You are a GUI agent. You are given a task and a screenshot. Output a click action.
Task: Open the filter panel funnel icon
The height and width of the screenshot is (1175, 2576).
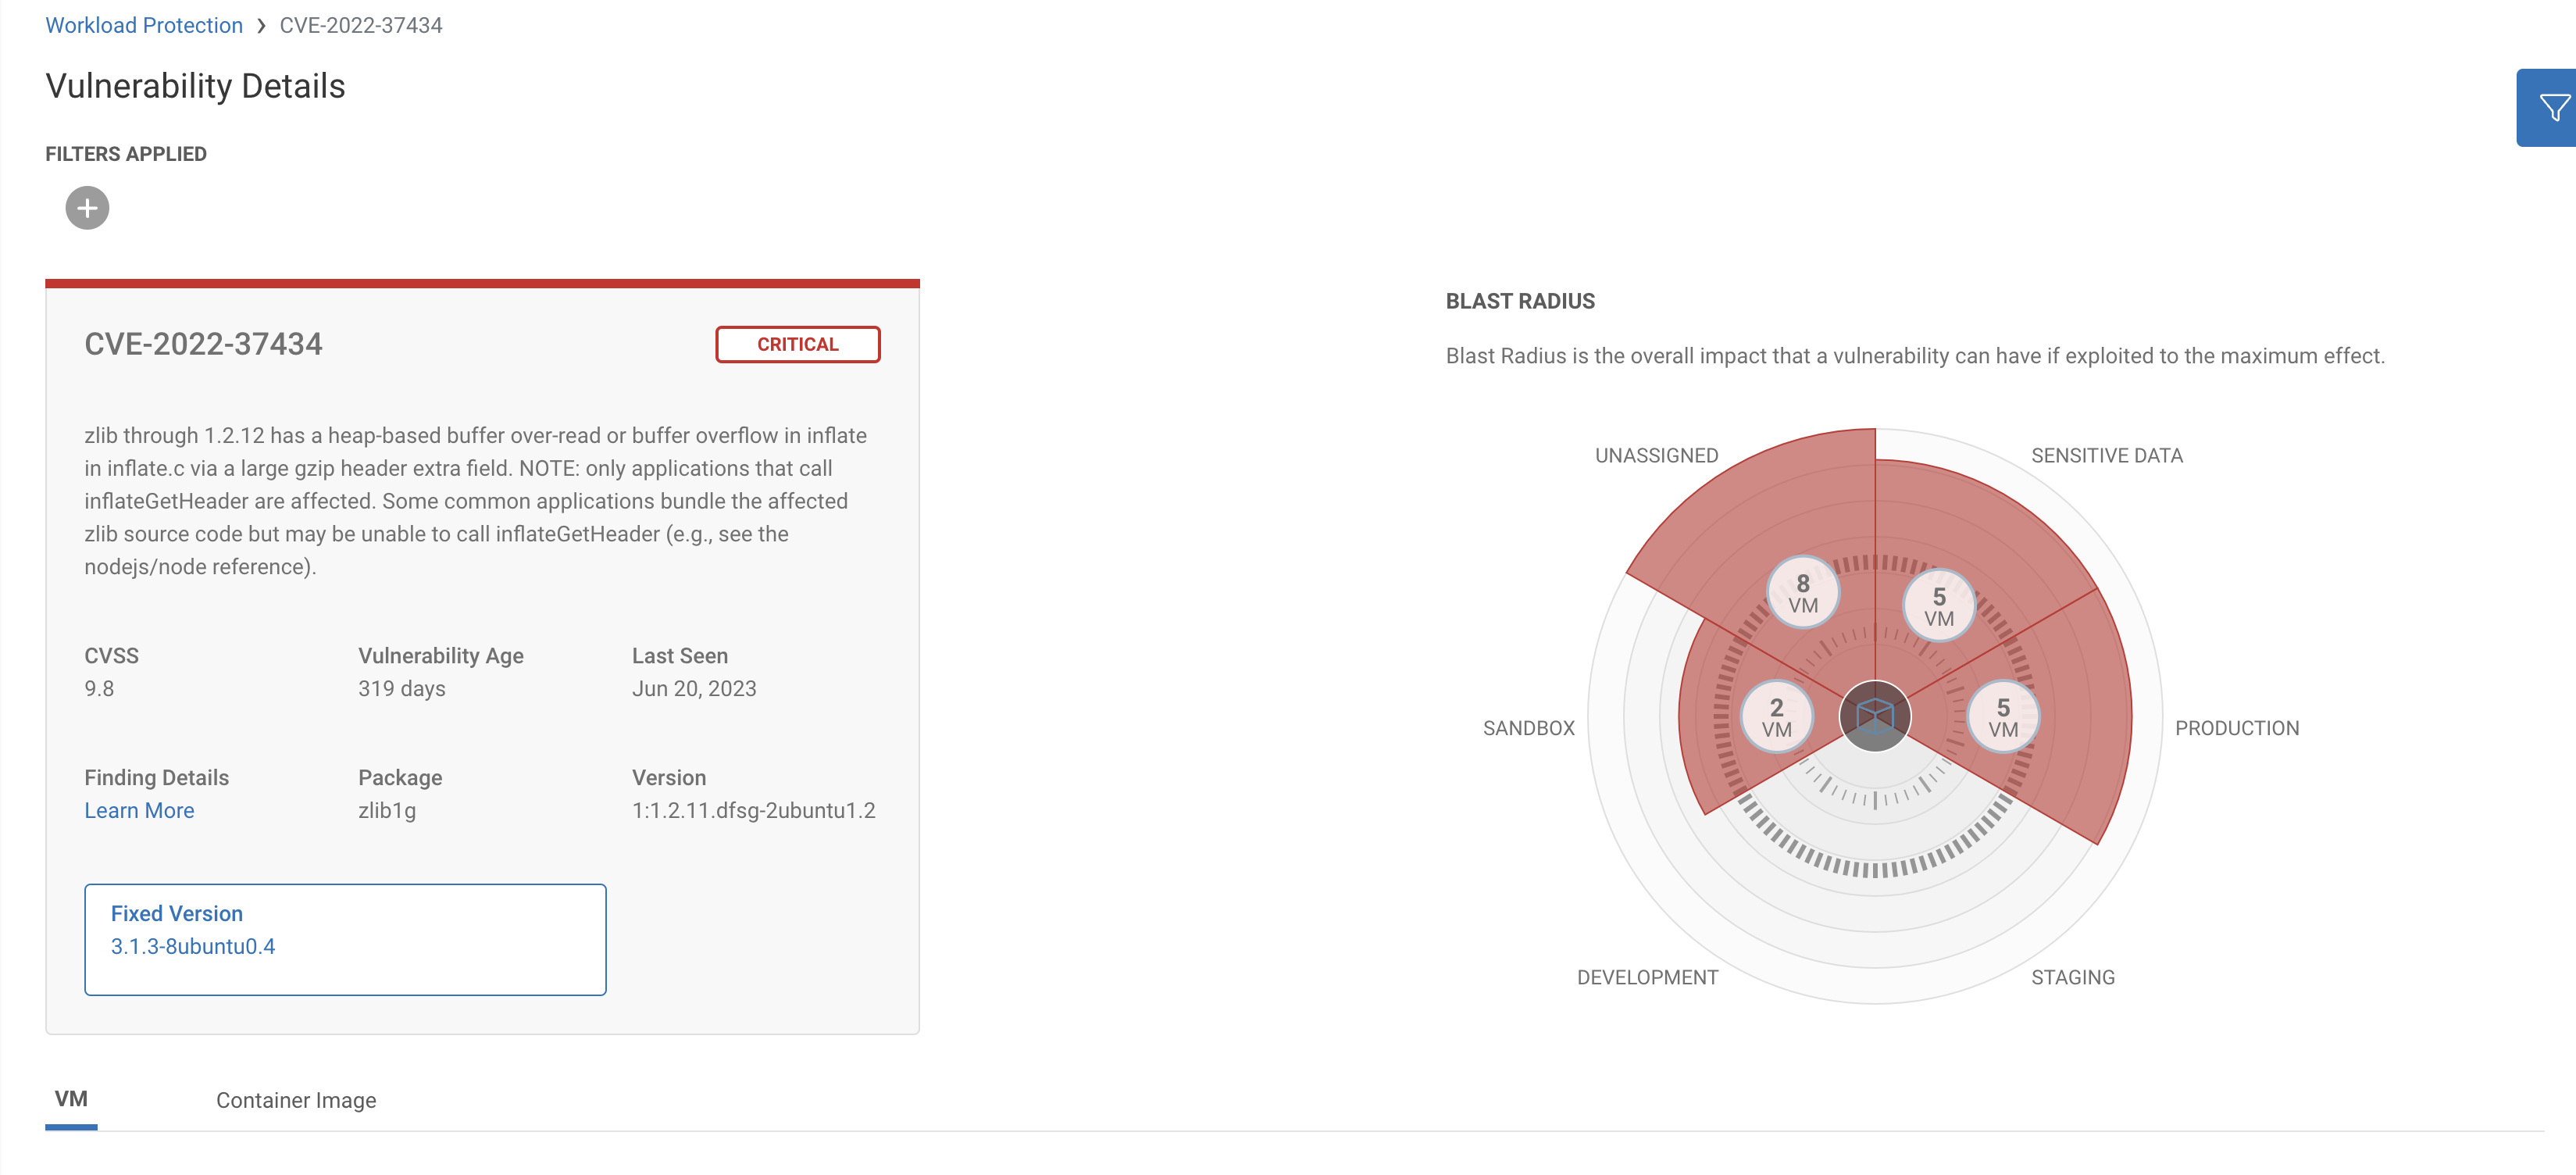click(2552, 108)
